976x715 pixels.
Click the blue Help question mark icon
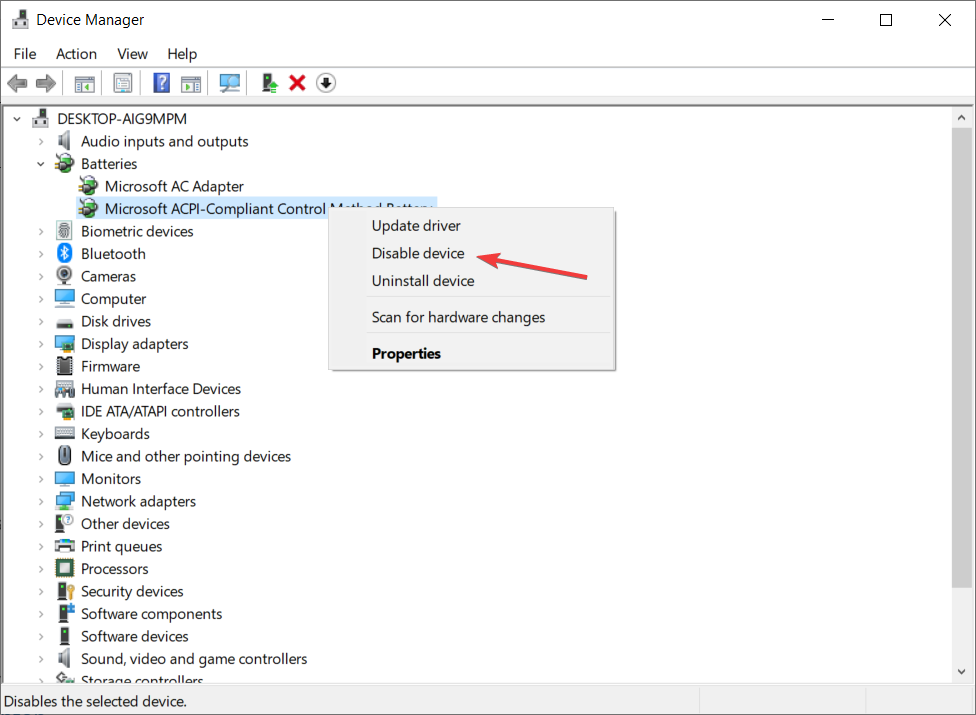tap(161, 83)
